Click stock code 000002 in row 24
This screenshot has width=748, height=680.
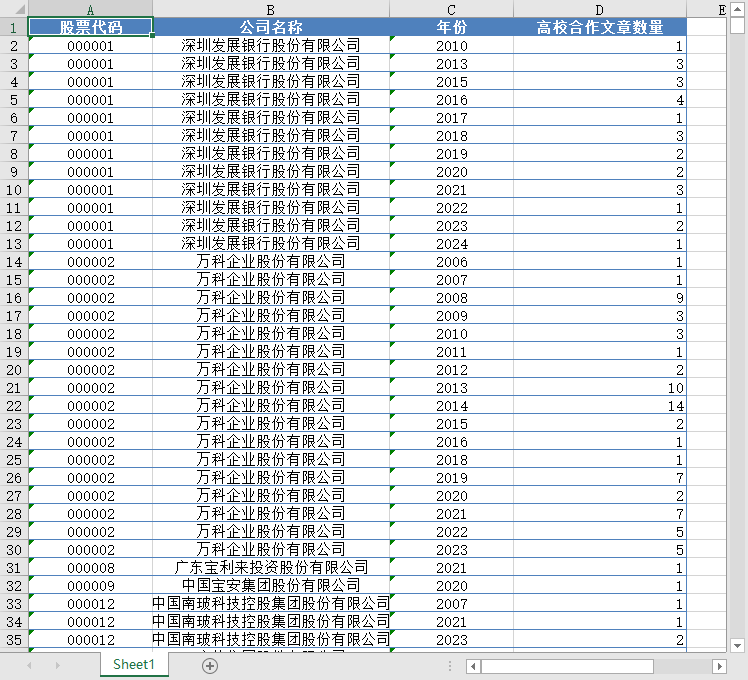(x=91, y=442)
